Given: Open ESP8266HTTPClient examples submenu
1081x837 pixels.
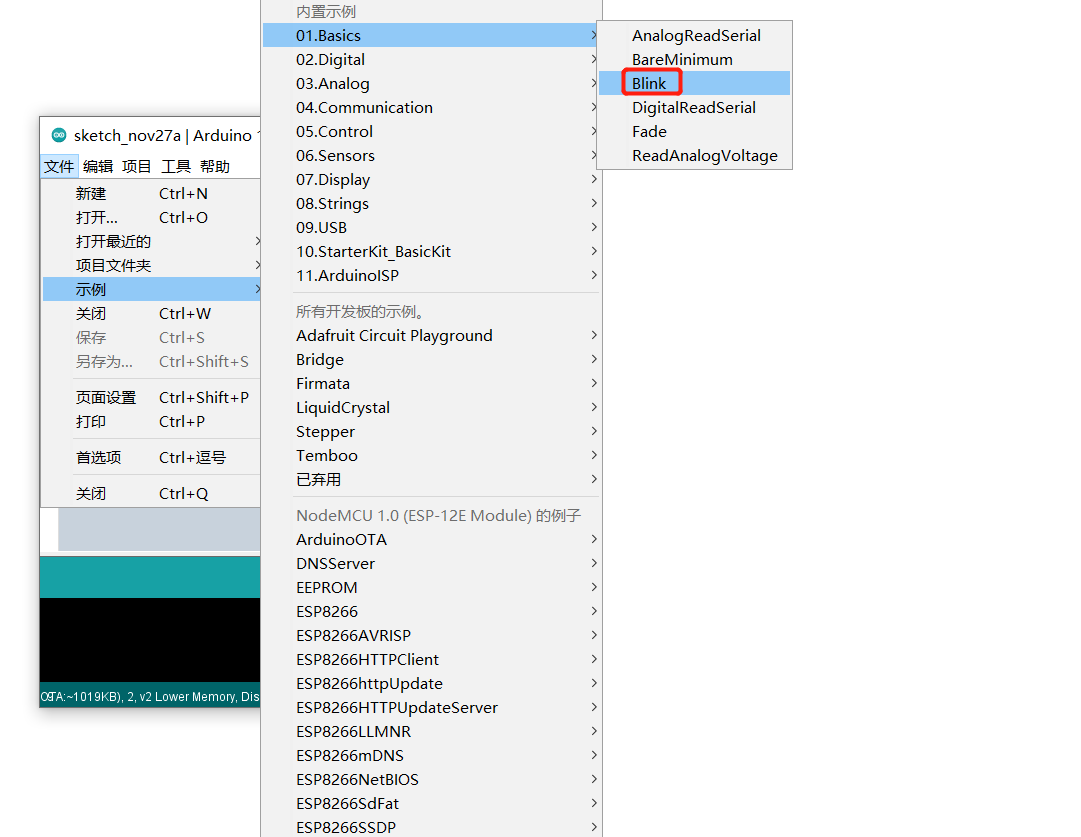Looking at the screenshot, I should pos(430,660).
